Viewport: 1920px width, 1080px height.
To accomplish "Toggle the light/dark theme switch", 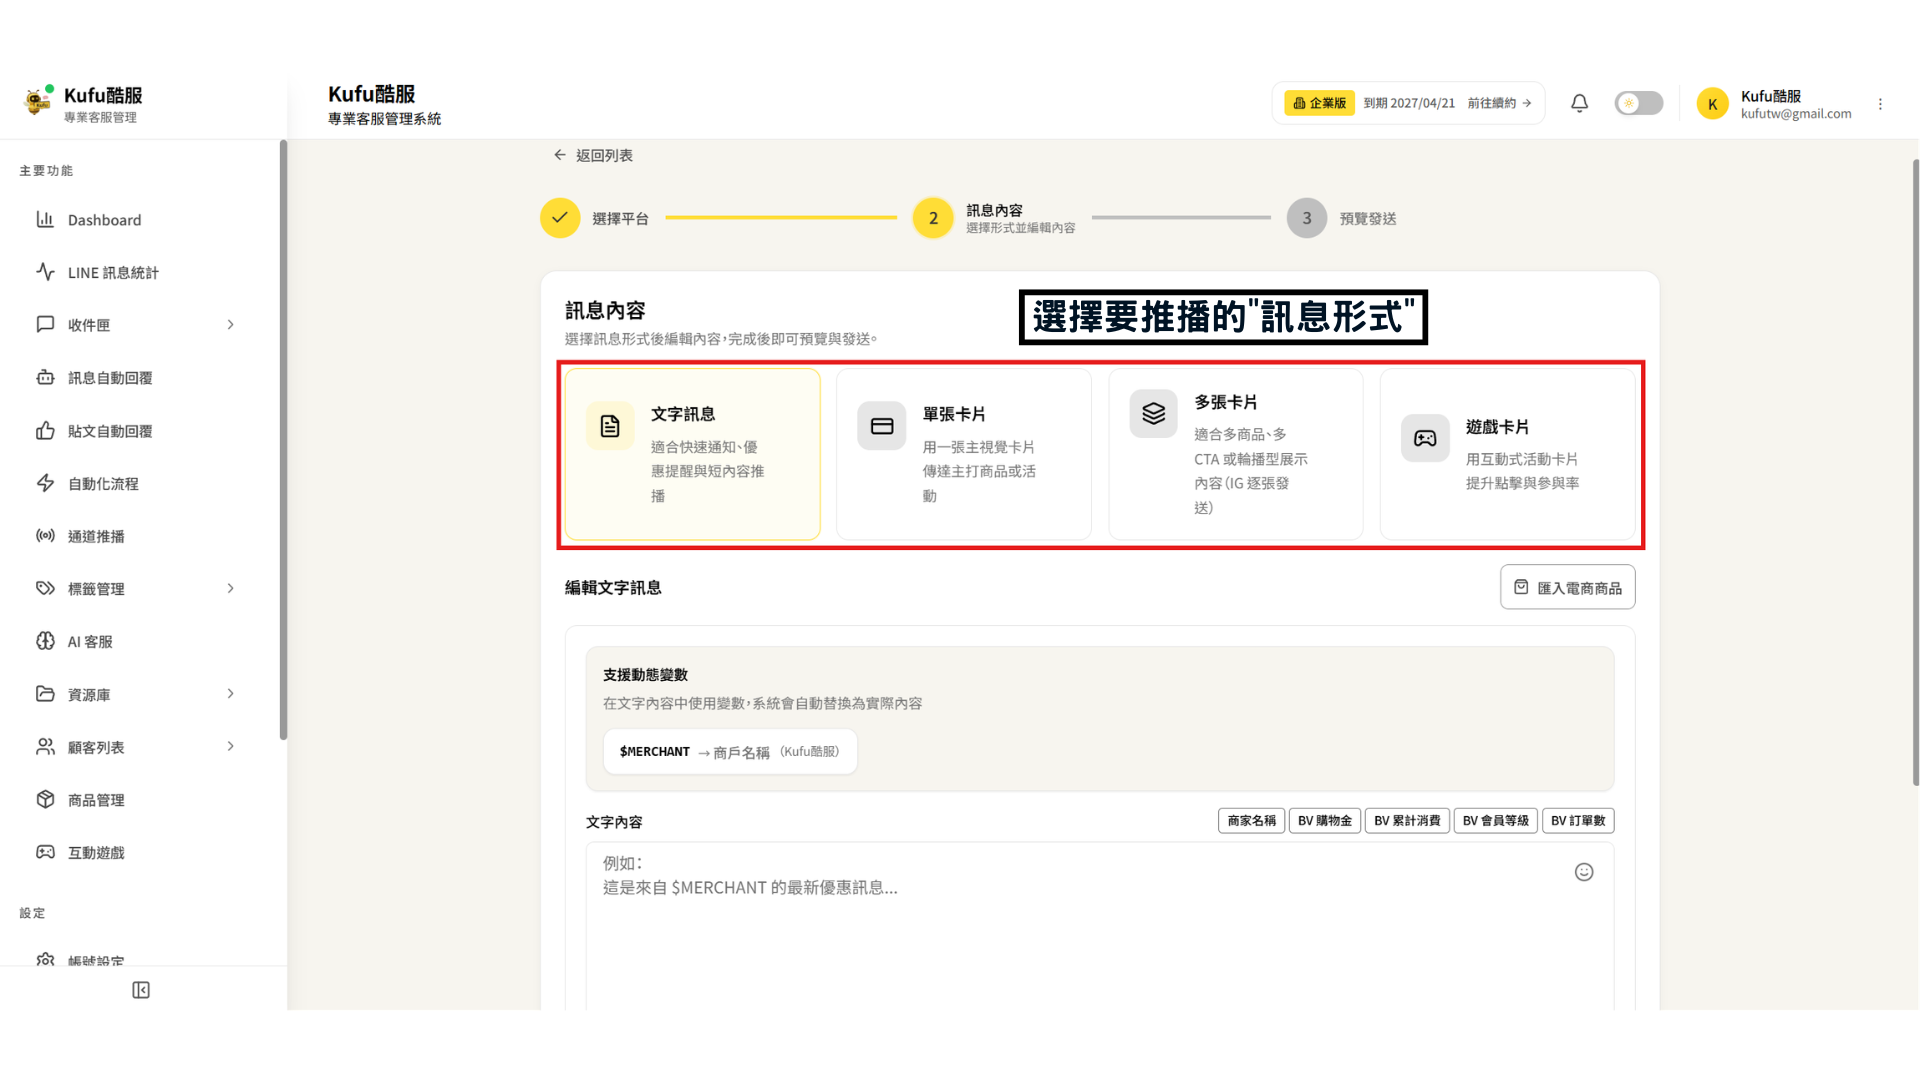I will 1638,103.
